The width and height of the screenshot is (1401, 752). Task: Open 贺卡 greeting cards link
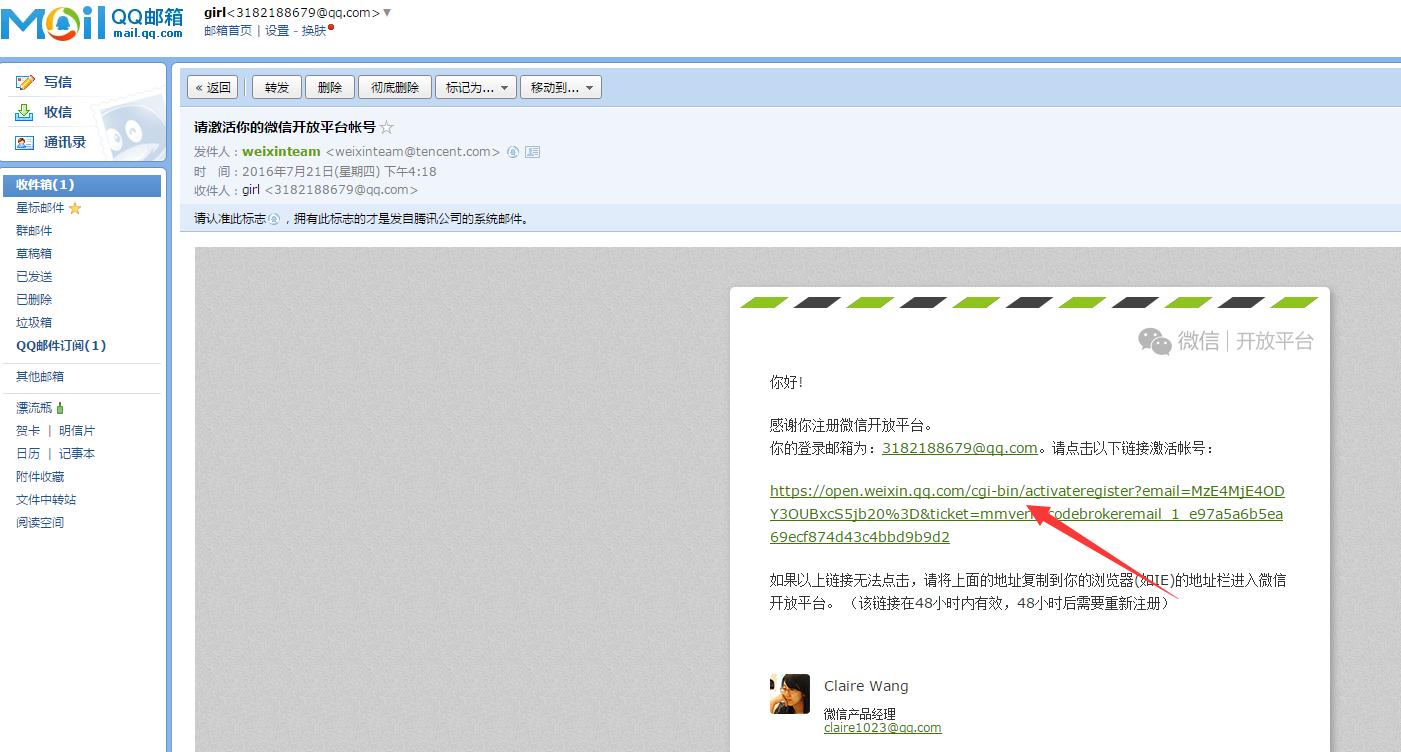28,431
